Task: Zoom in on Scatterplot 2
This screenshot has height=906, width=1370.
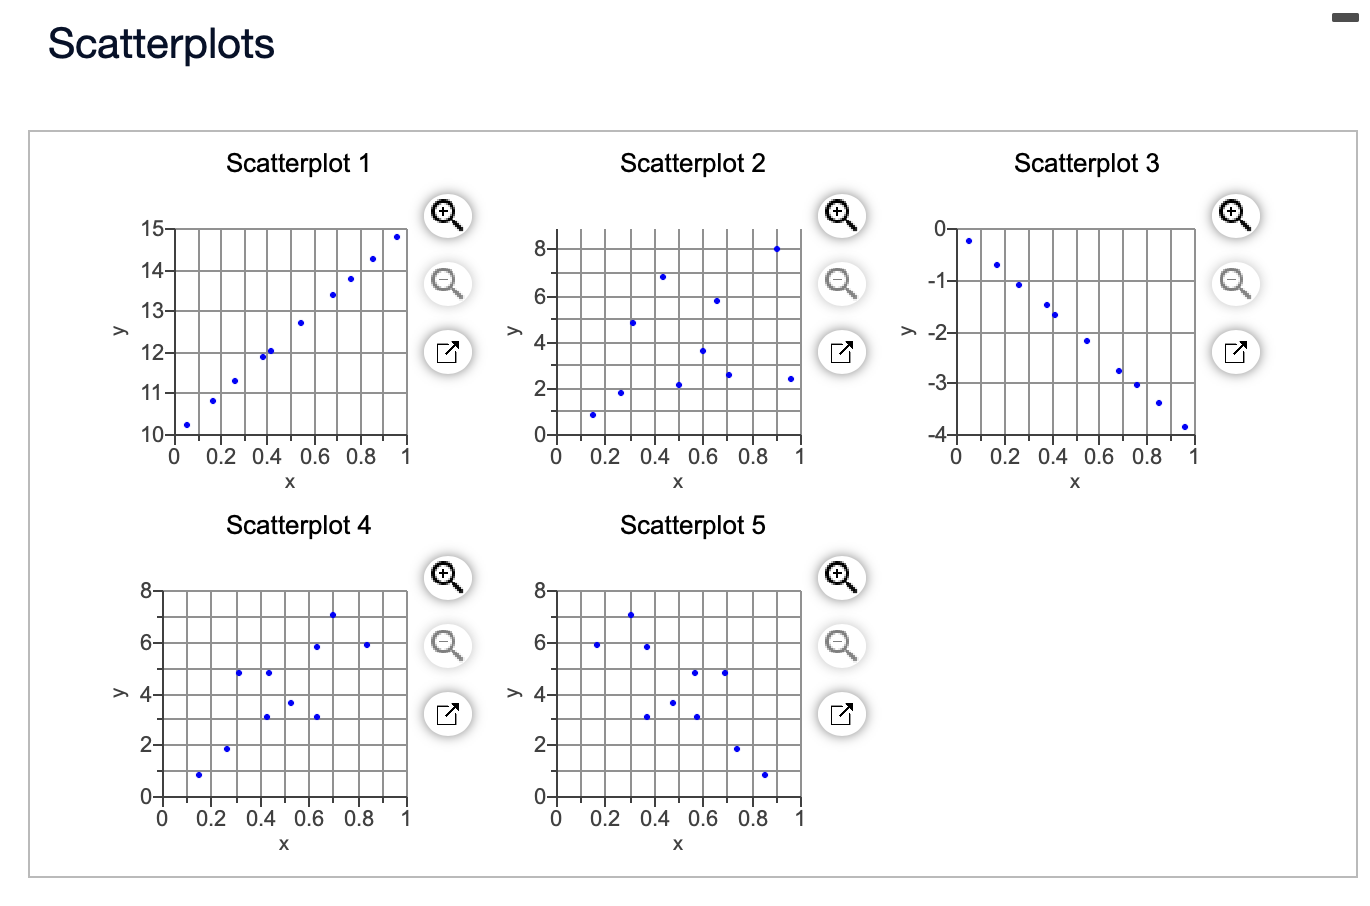Action: click(x=841, y=215)
